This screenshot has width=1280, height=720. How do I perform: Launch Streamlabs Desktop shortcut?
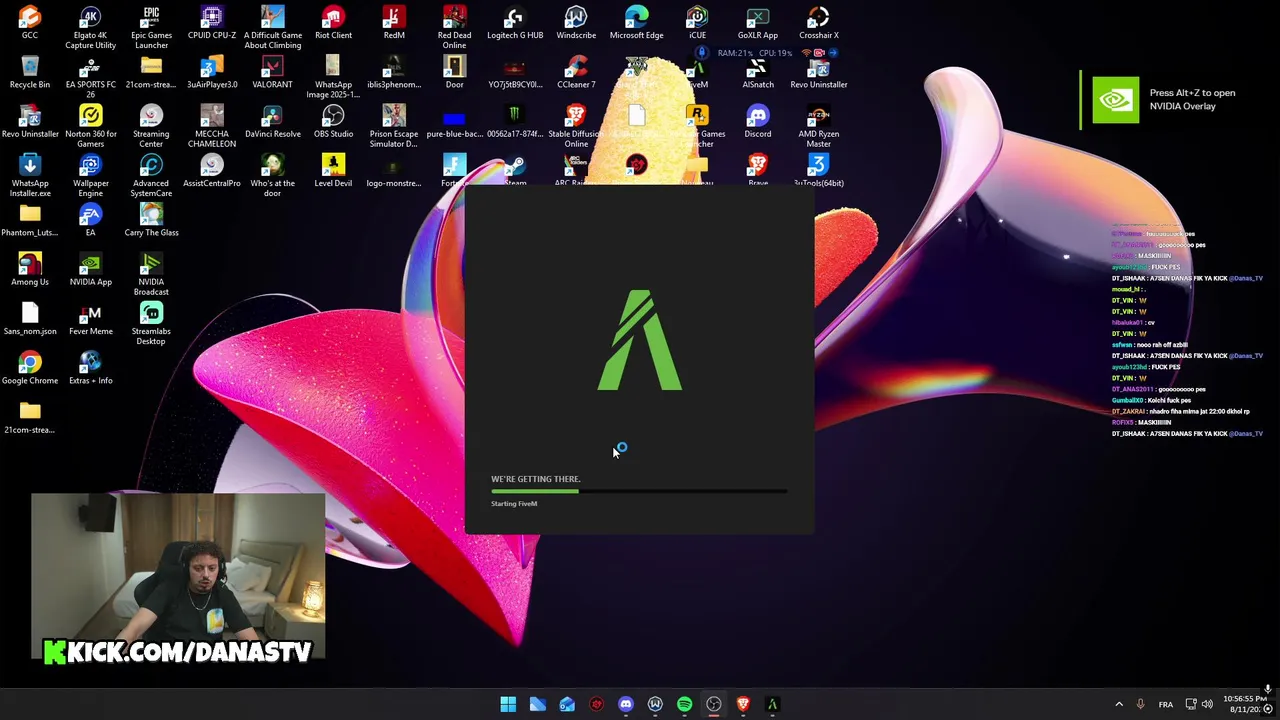[151, 322]
